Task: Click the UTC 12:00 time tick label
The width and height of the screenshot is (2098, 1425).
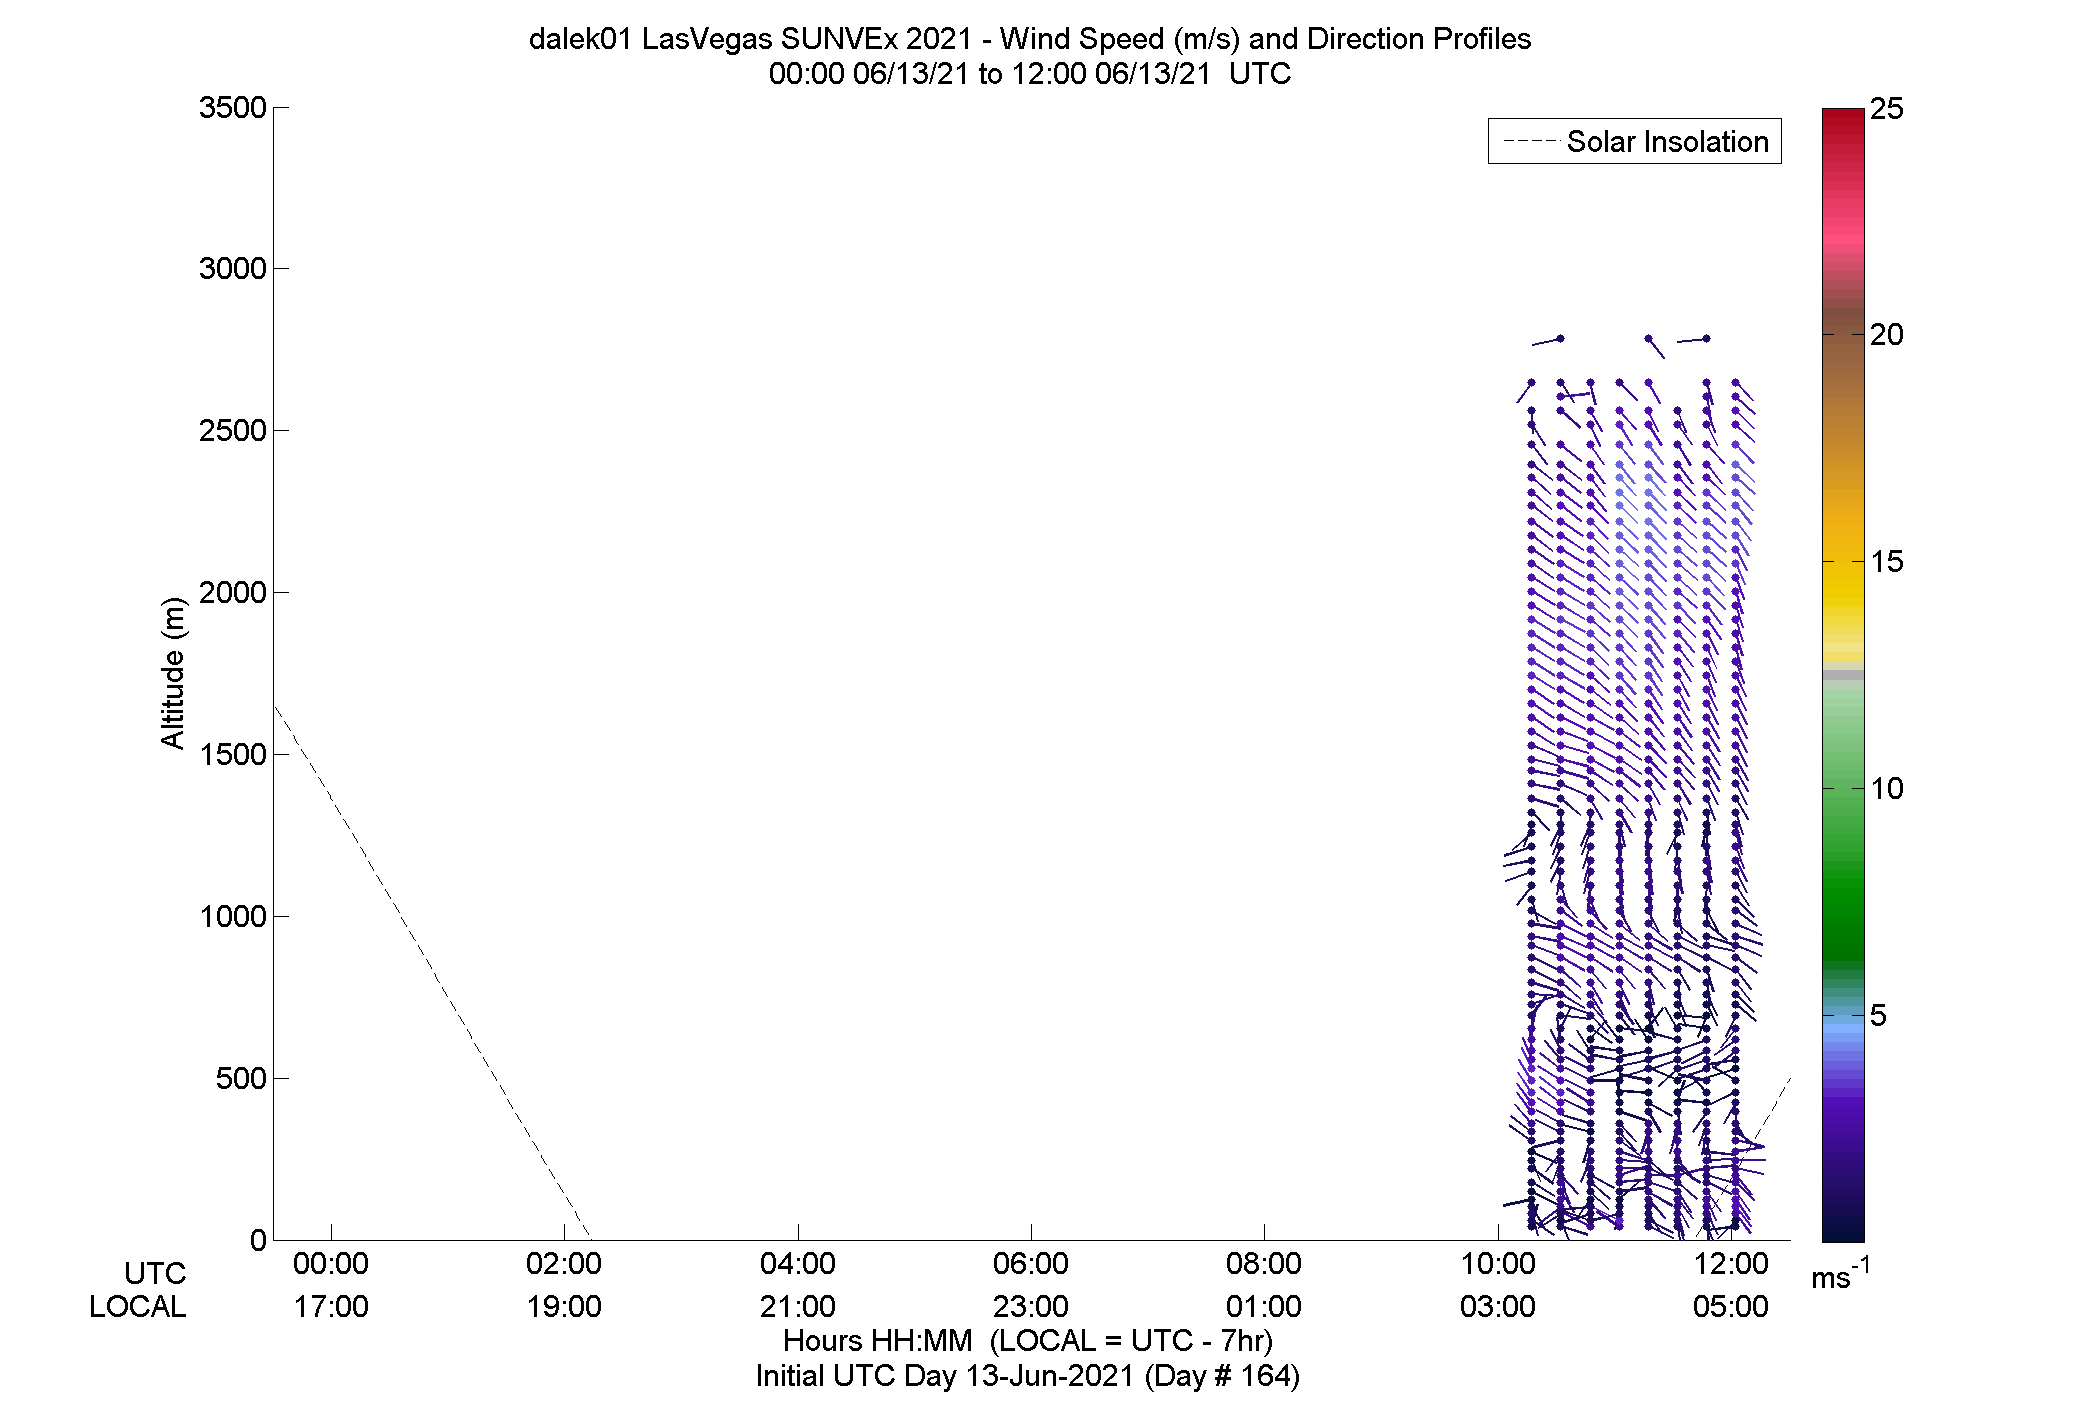Action: click(x=1731, y=1264)
